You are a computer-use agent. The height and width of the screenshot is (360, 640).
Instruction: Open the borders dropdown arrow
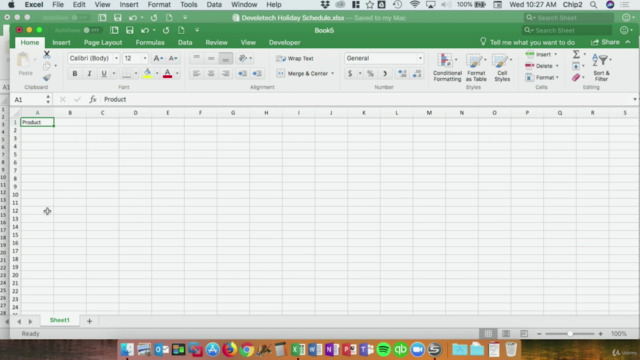[x=136, y=73]
